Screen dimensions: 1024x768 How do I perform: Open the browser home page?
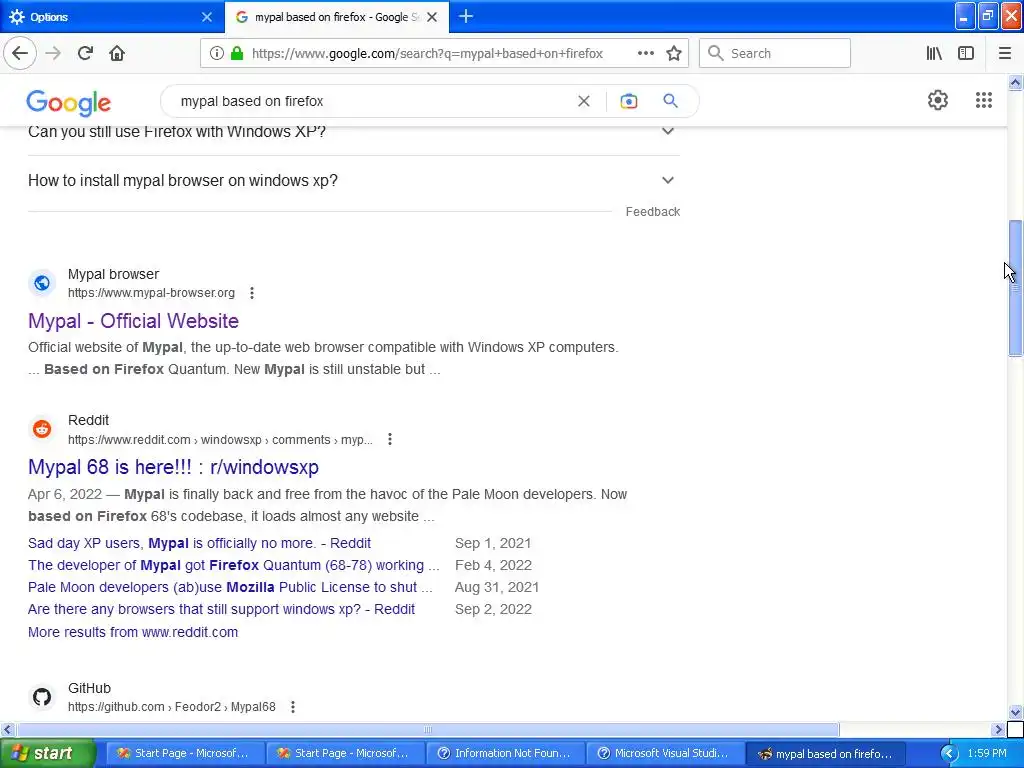point(117,53)
